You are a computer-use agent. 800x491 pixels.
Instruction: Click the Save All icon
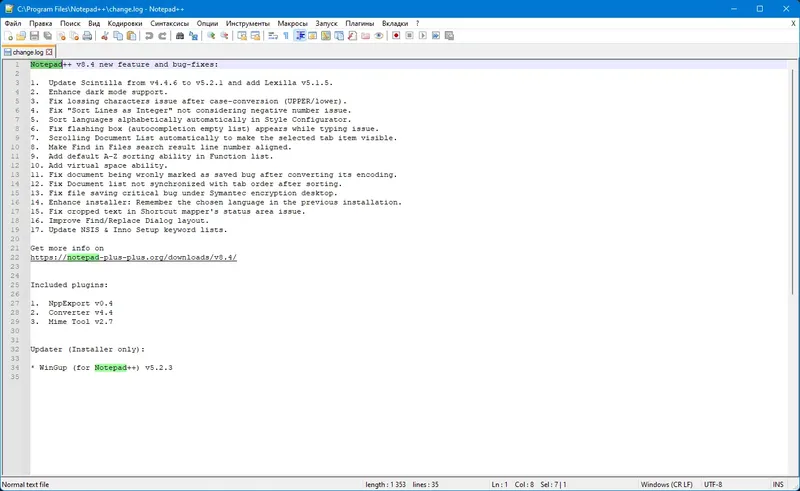[47, 36]
